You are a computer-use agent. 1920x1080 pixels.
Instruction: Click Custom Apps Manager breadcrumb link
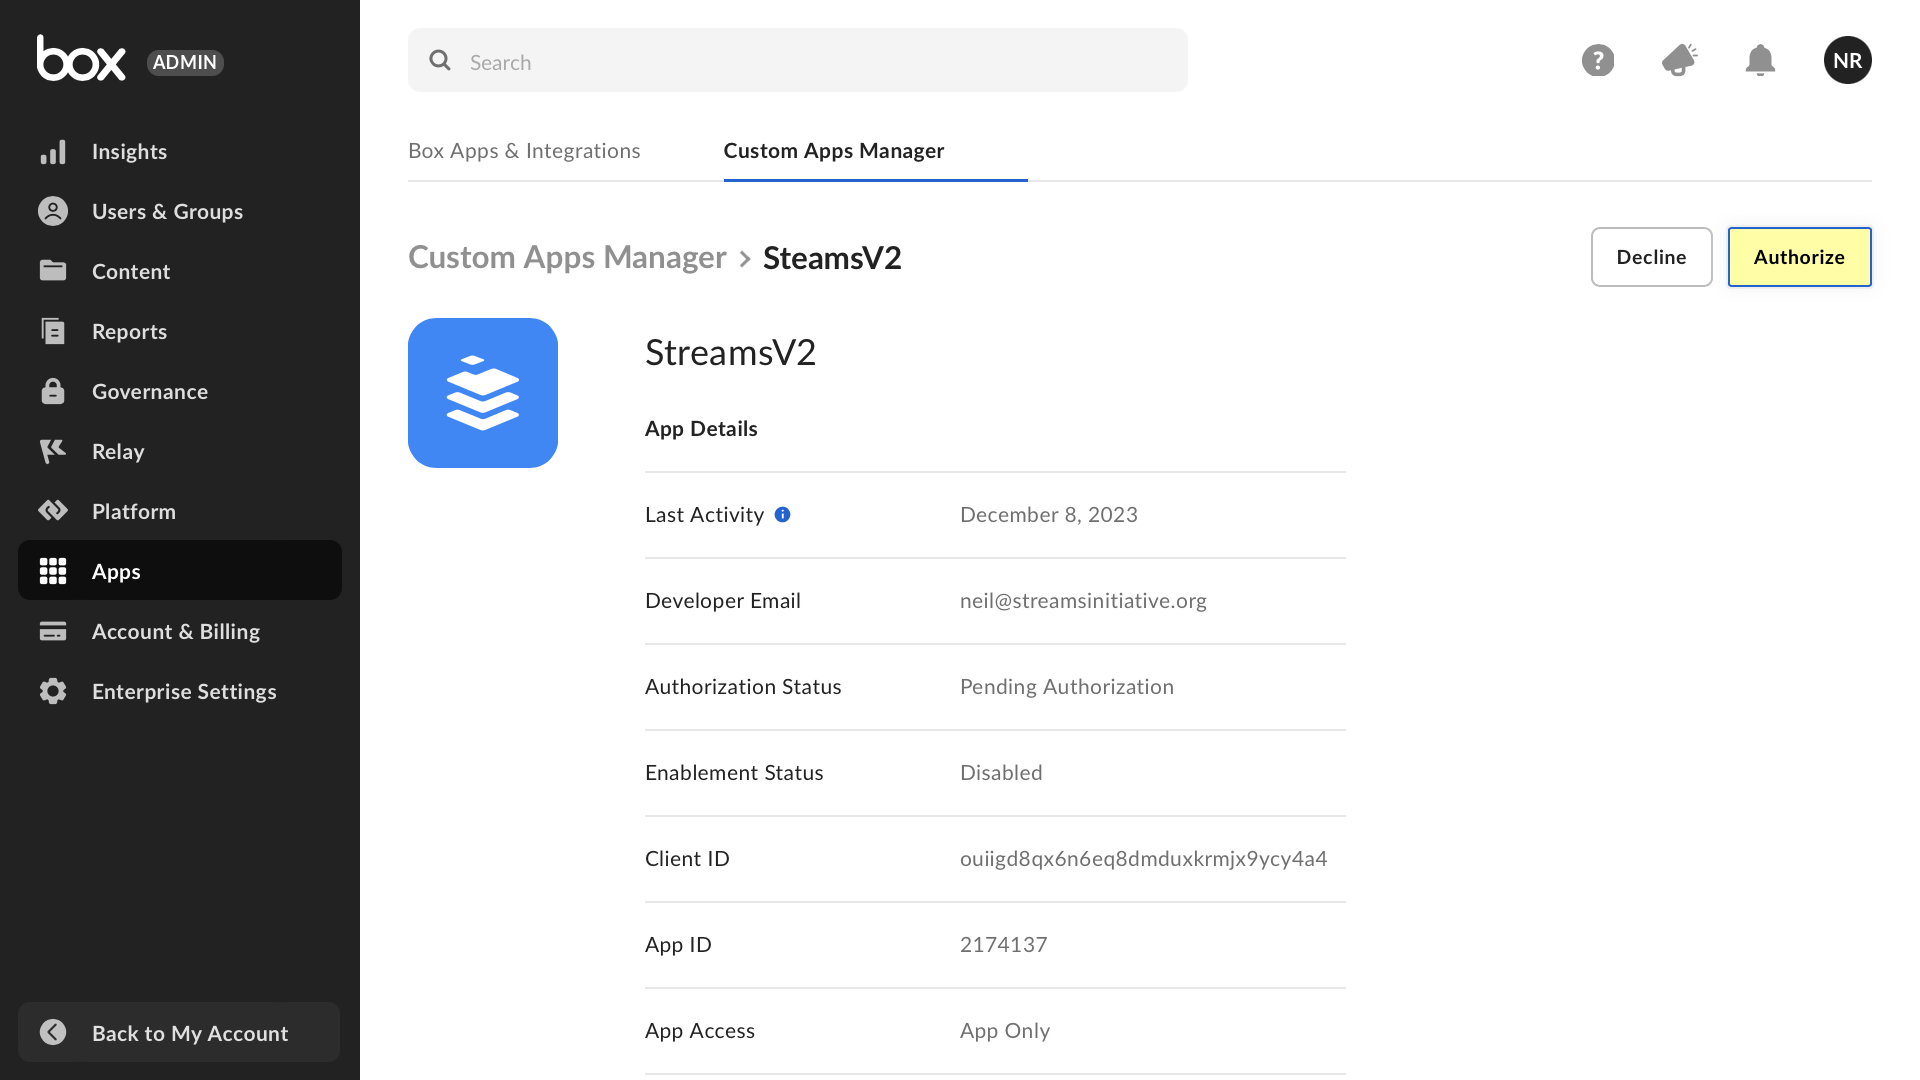567,257
